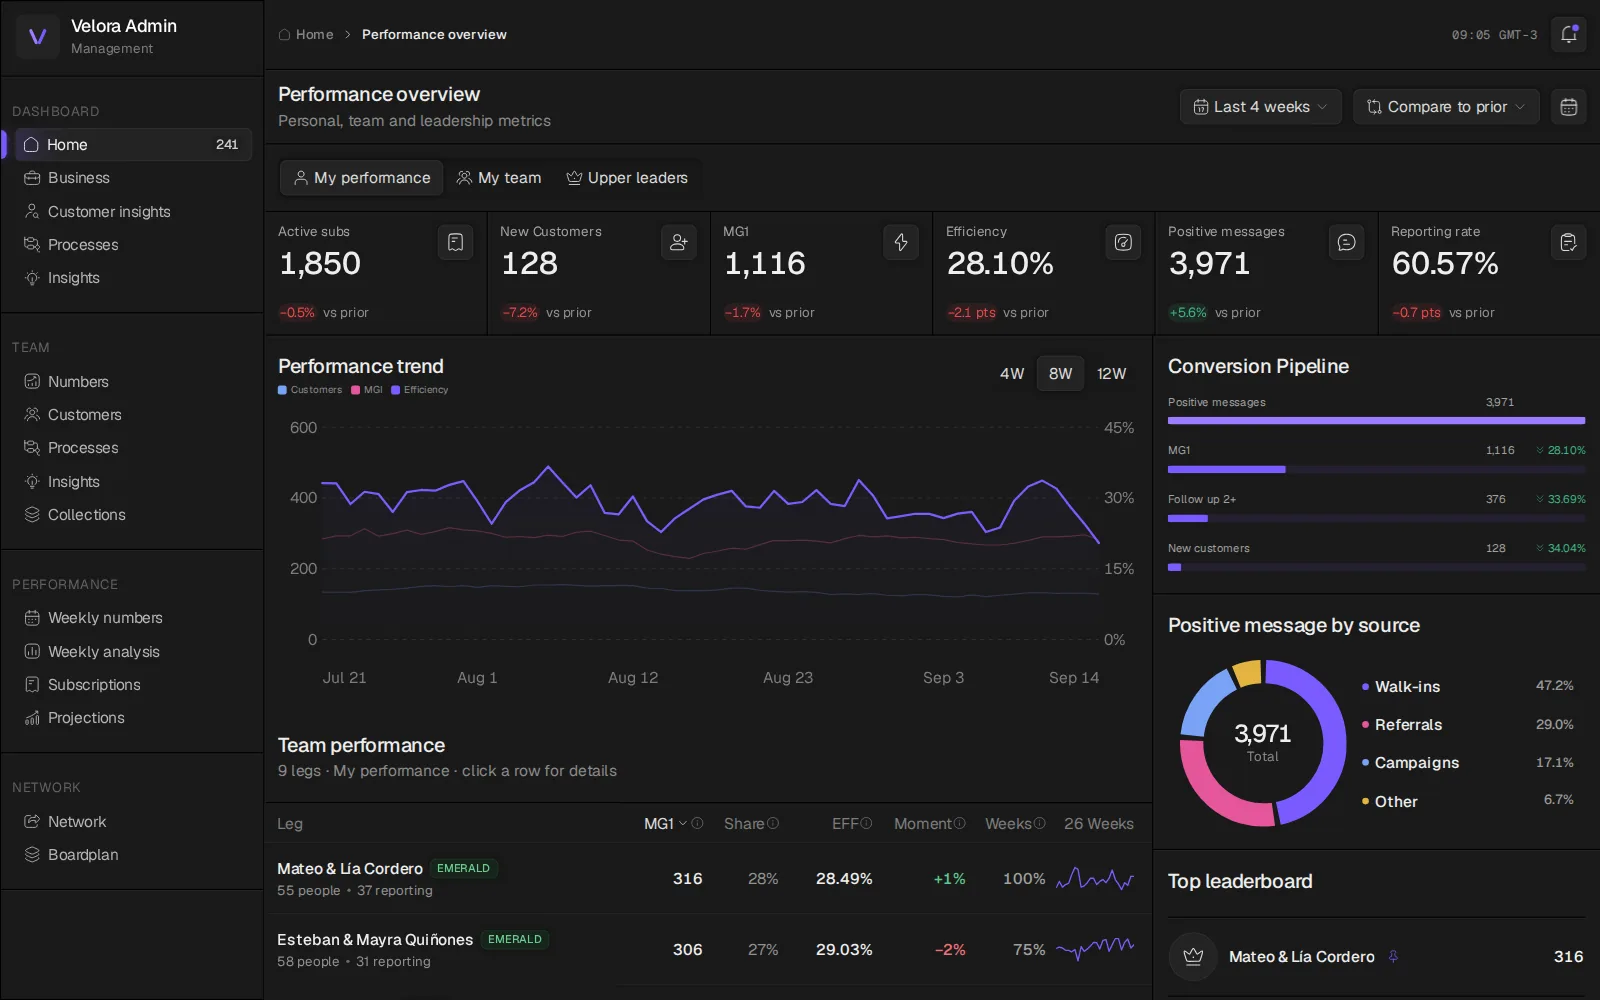The width and height of the screenshot is (1600, 1000).
Task: Click the MG1 pipeline progress bar
Action: click(1376, 469)
